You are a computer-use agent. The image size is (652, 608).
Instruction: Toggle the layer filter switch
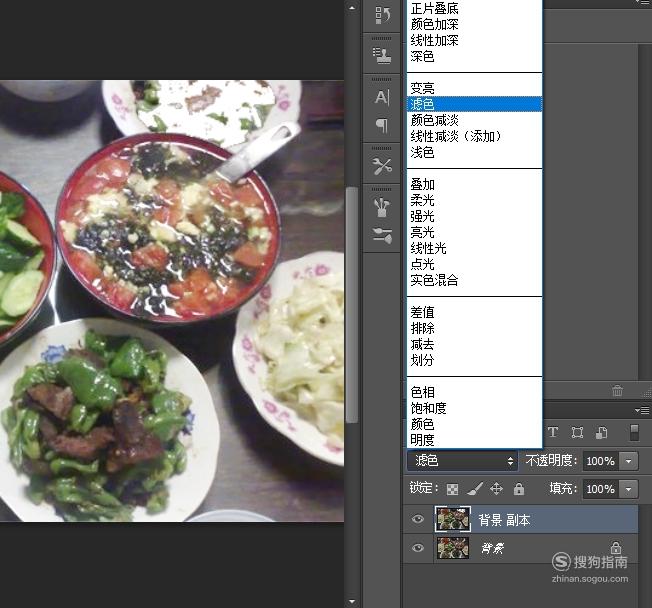[634, 432]
